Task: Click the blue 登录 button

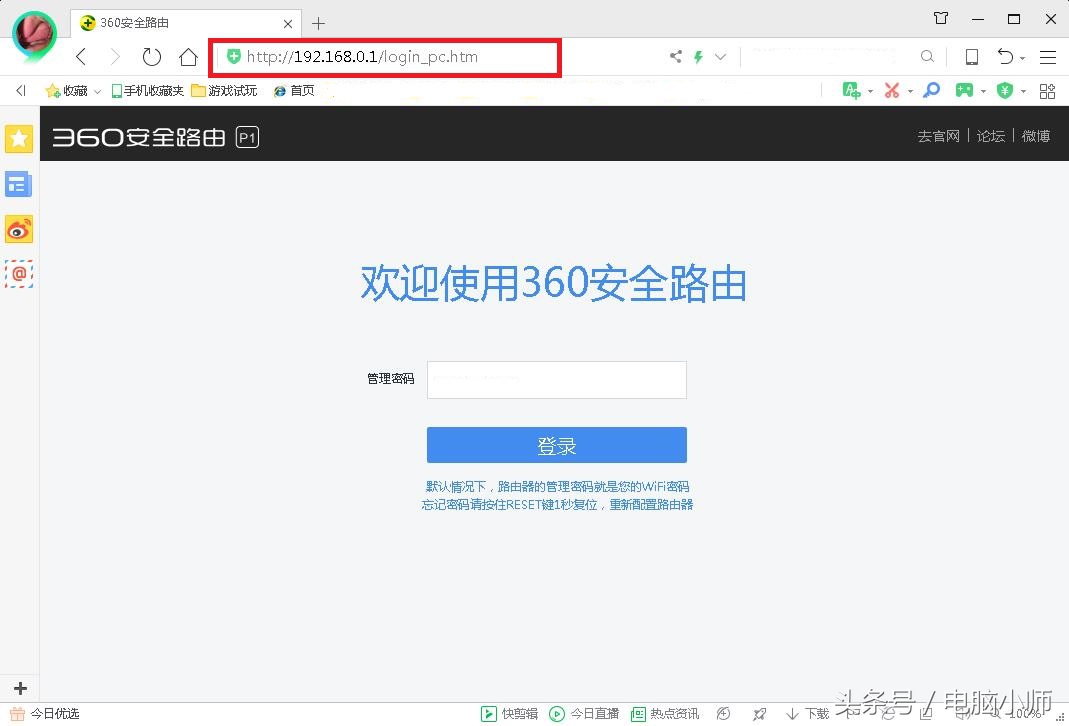Action: [x=556, y=445]
